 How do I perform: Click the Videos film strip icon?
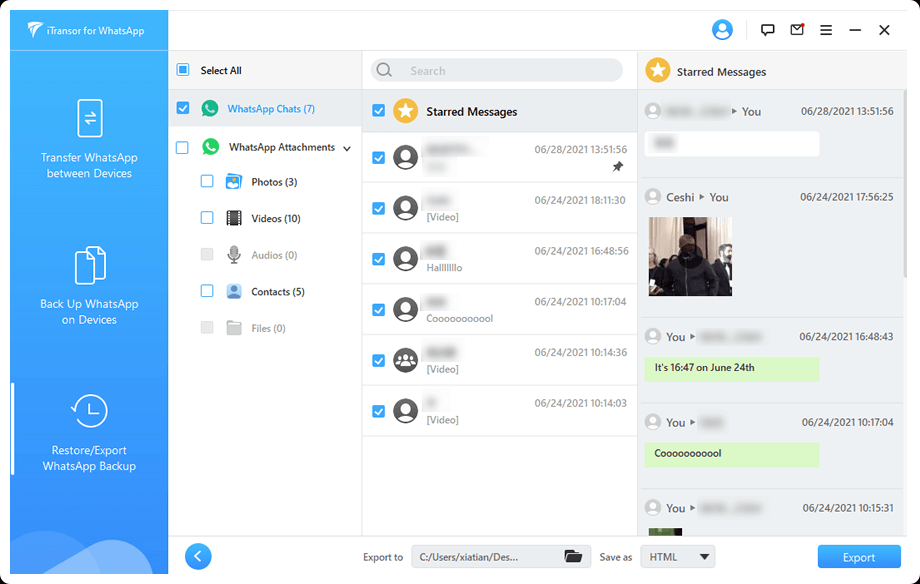pyautogui.click(x=234, y=218)
